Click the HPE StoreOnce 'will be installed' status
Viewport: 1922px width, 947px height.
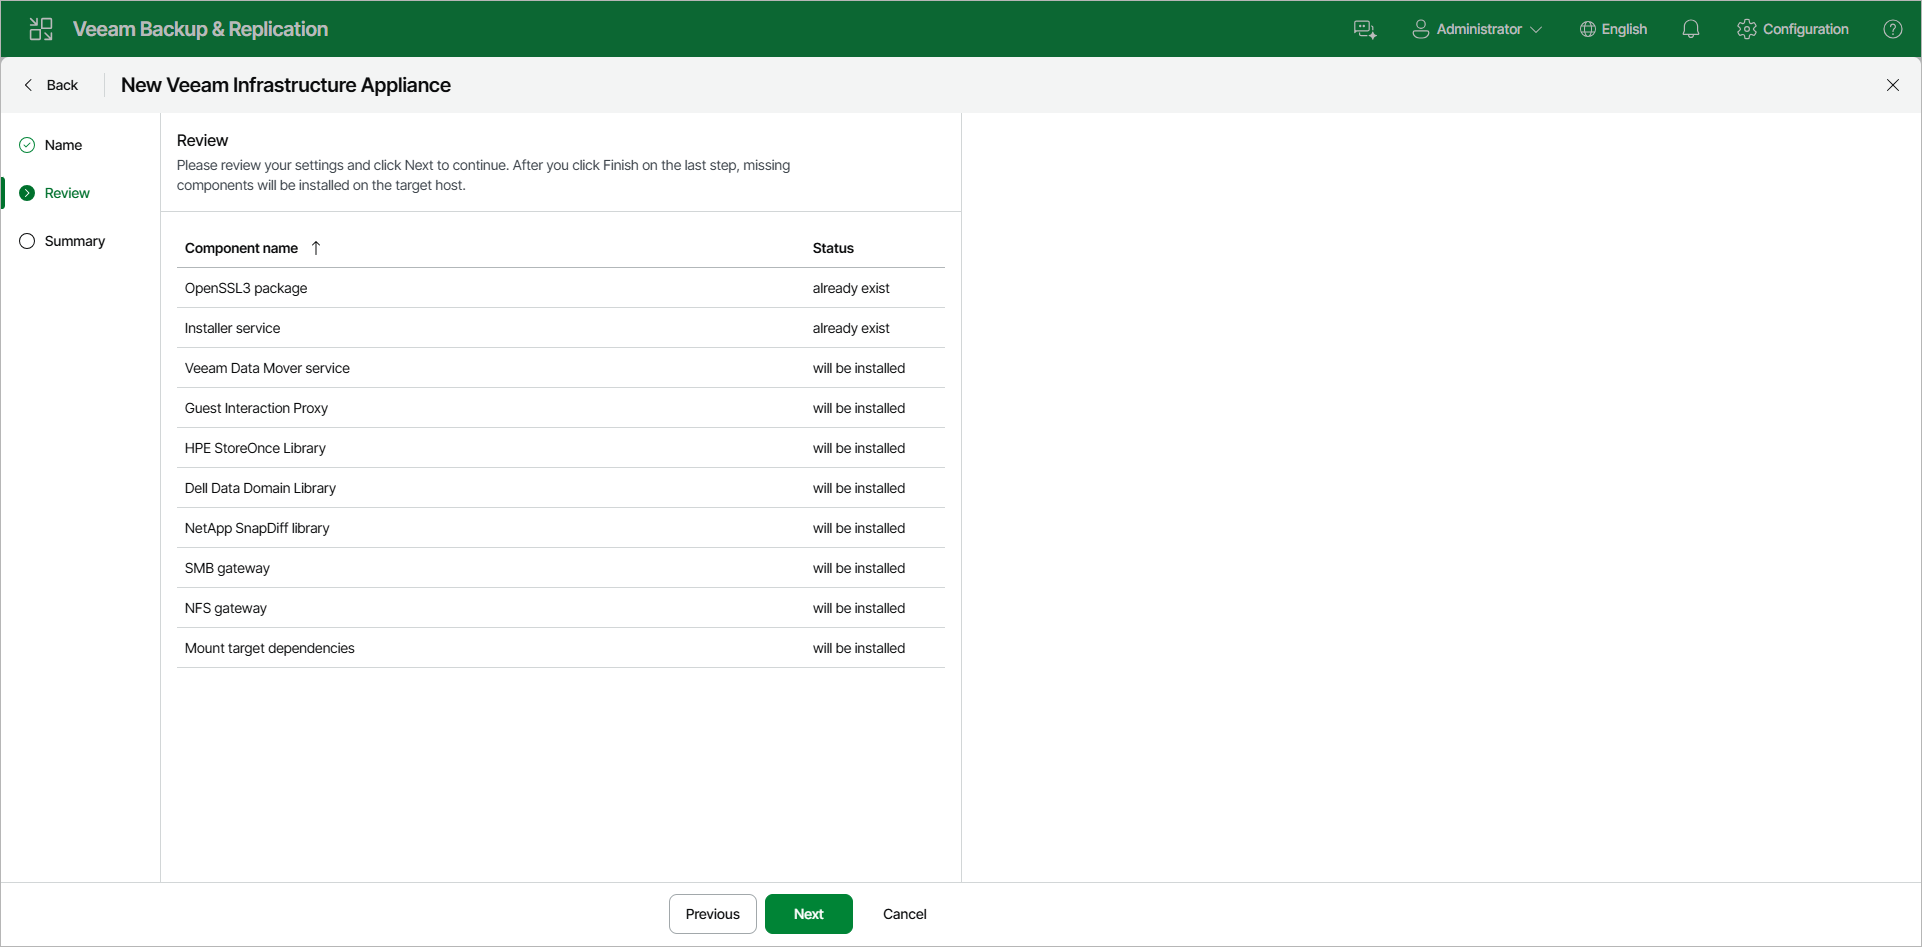(859, 448)
